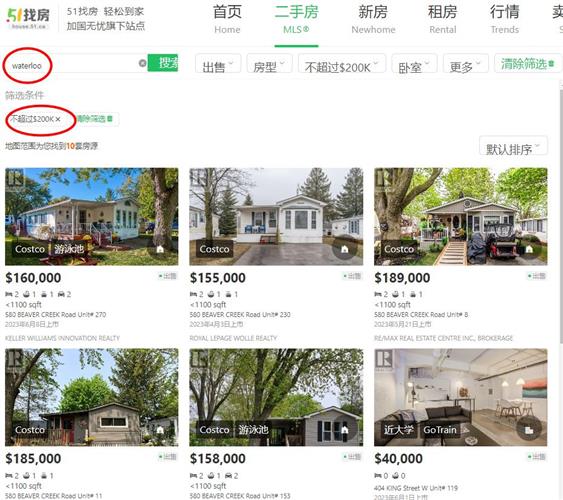Open the 出售 dropdown filter

(218, 64)
